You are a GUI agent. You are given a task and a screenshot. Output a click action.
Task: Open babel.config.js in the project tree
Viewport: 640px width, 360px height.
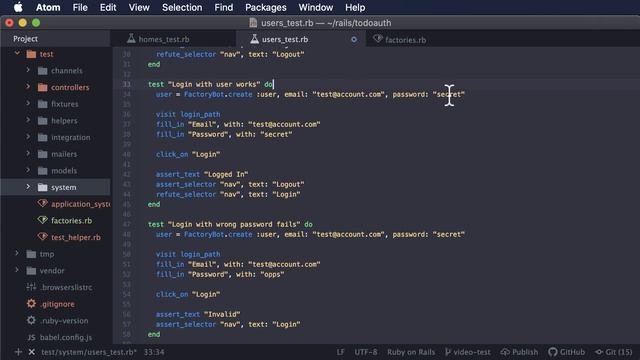click(66, 338)
